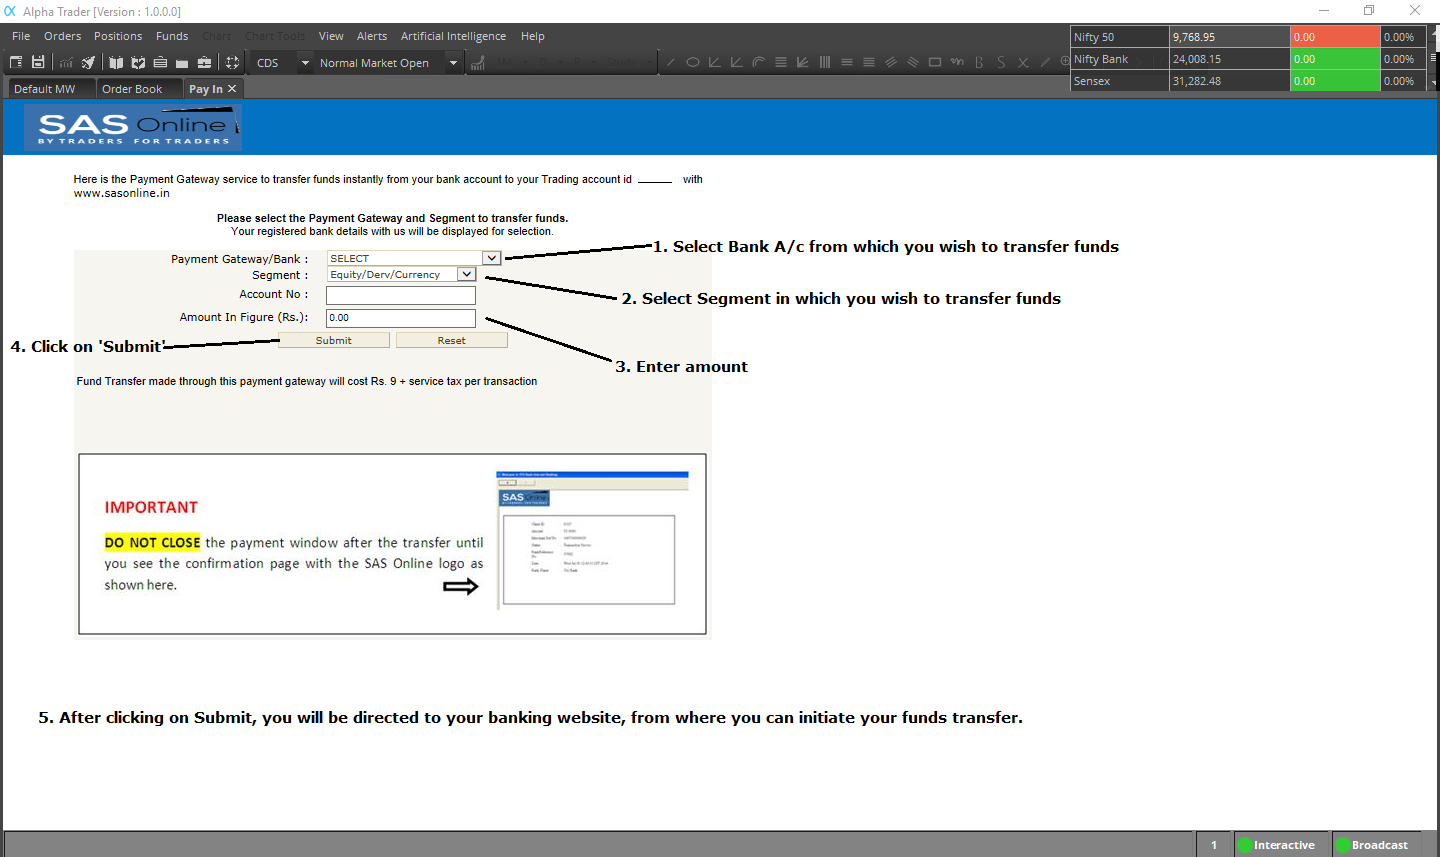Viewport: 1440px width, 857px height.
Task: Click the Amount In Figure input field
Action: tap(401, 318)
